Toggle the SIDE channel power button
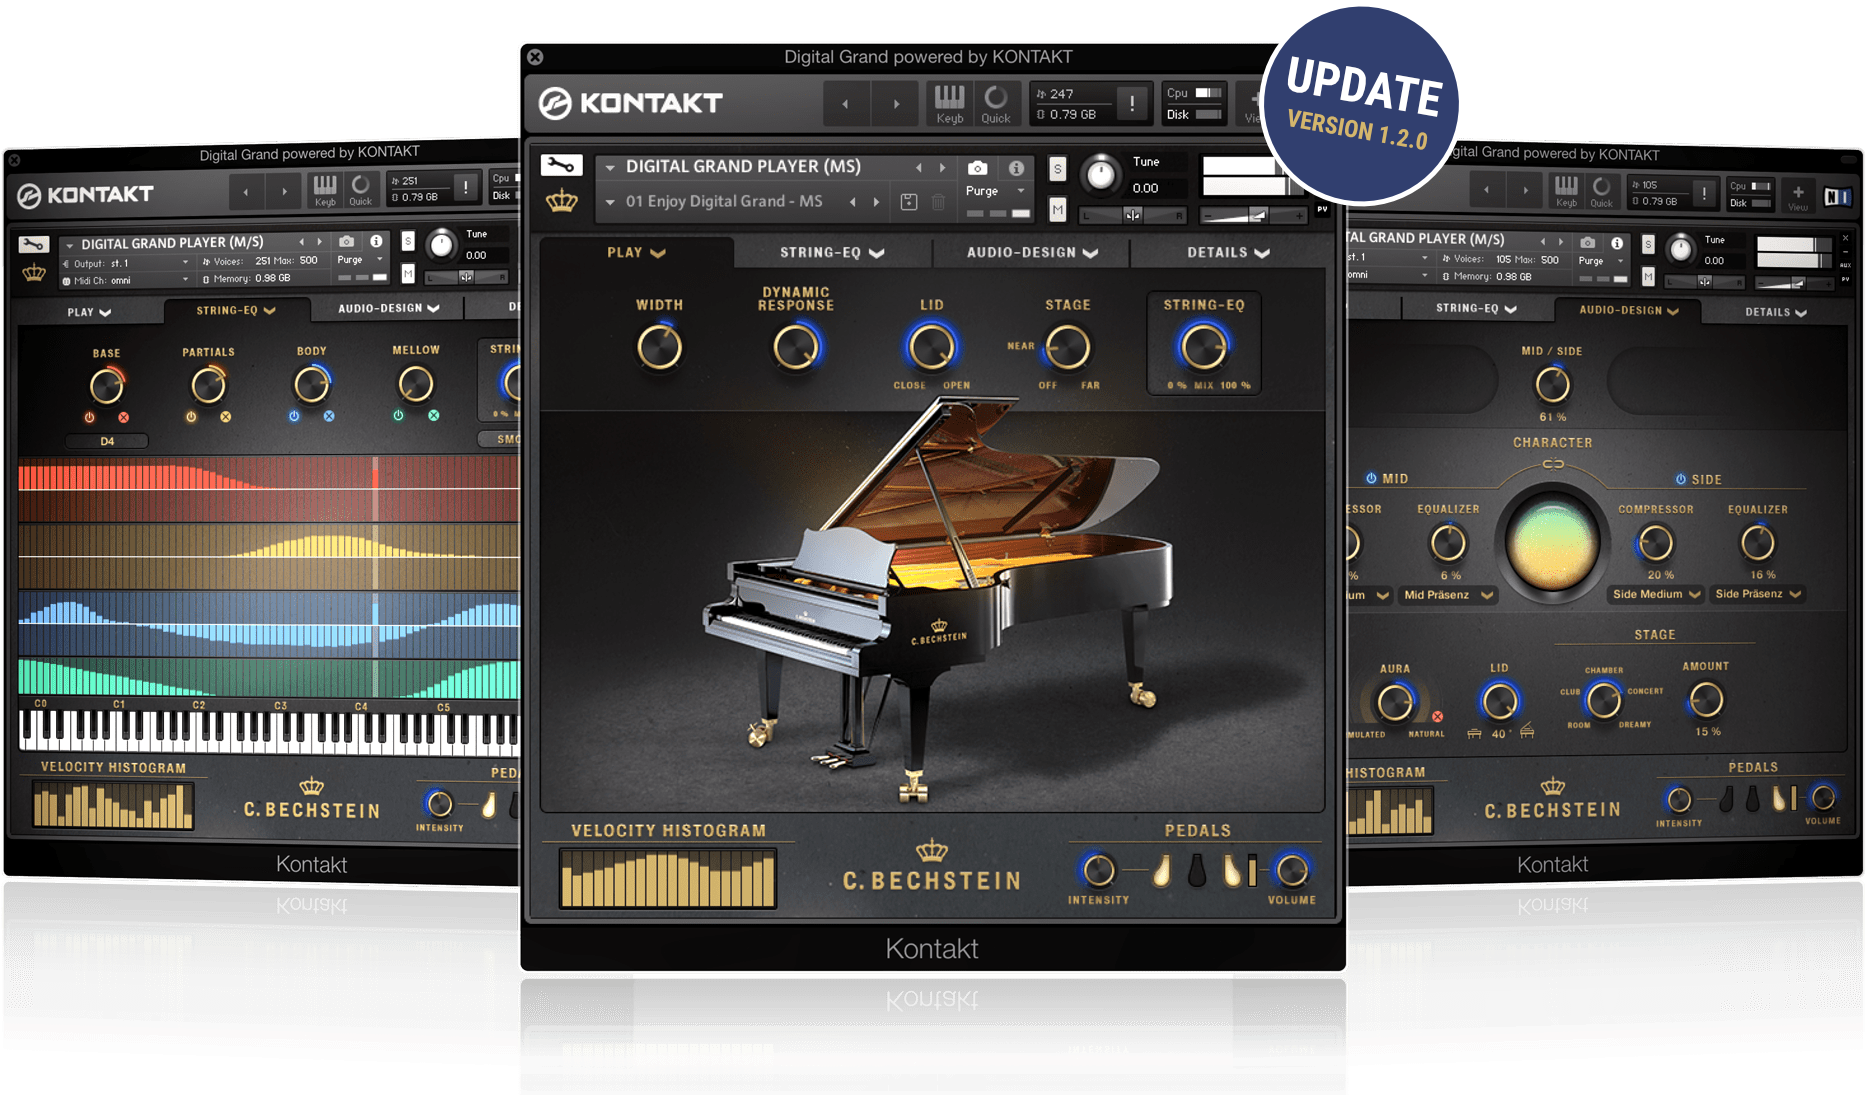The width and height of the screenshot is (1866, 1095). point(1681,479)
